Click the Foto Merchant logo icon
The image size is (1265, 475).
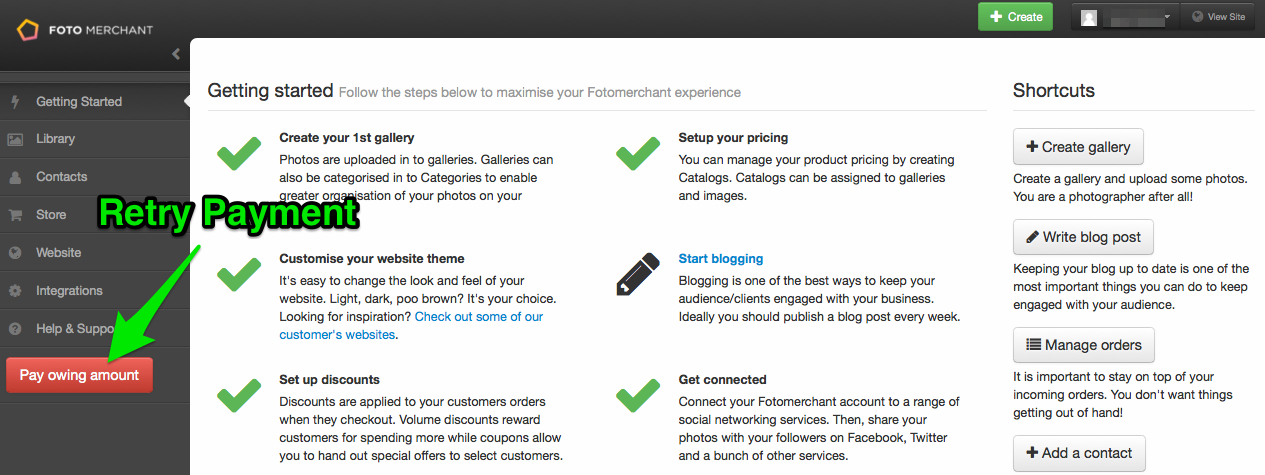tap(27, 29)
